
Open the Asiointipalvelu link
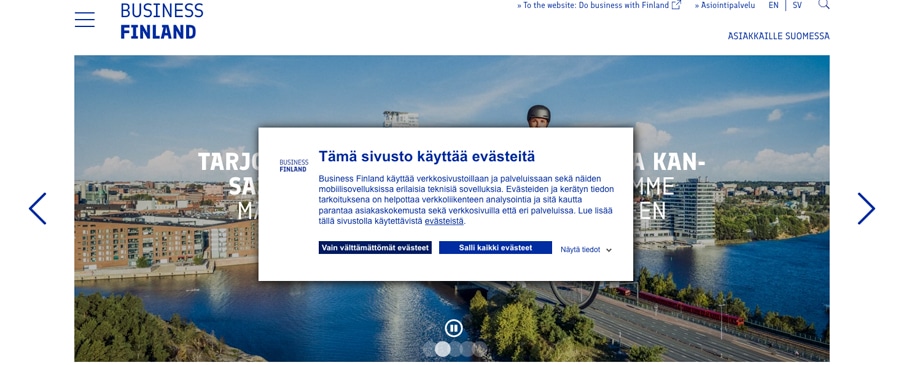point(725,5)
